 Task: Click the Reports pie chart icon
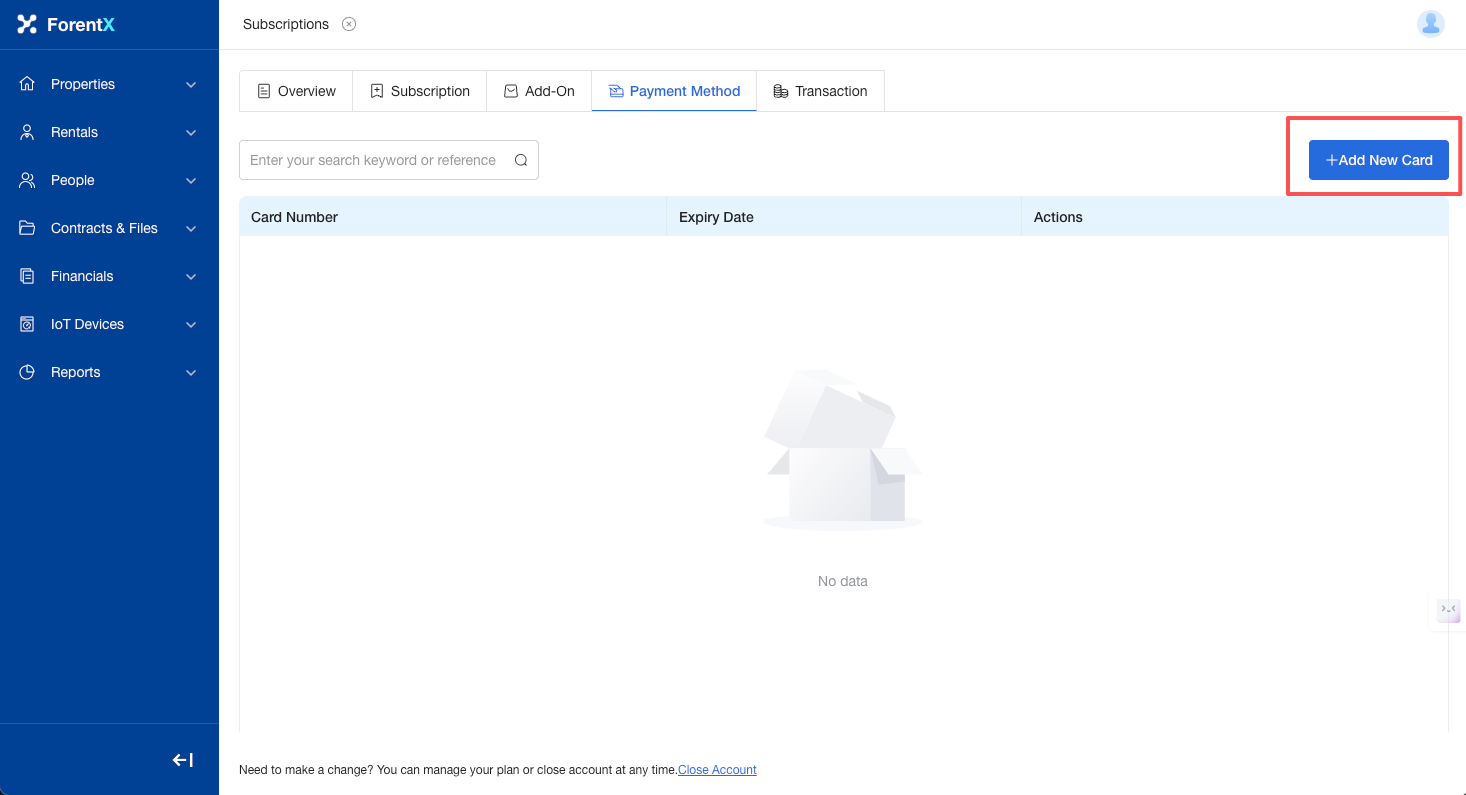pos(28,372)
